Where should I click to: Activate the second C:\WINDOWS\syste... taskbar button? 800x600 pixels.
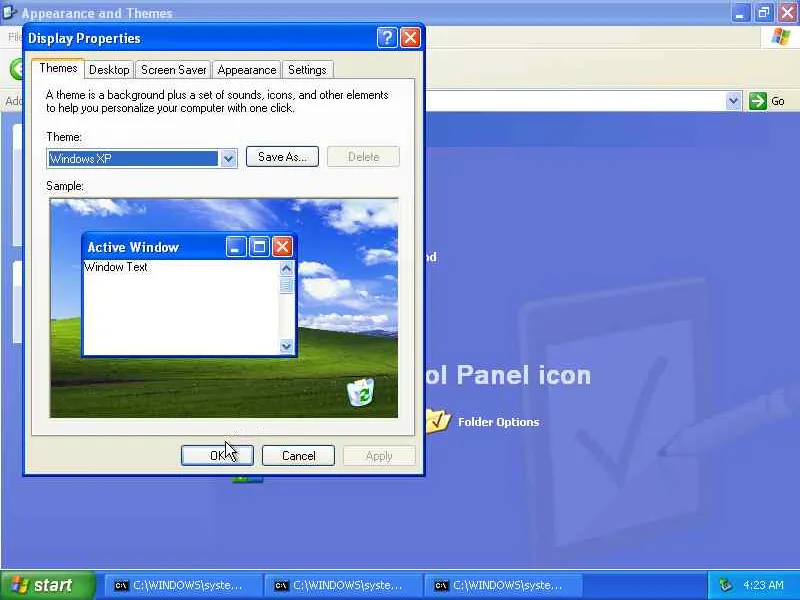[342, 585]
